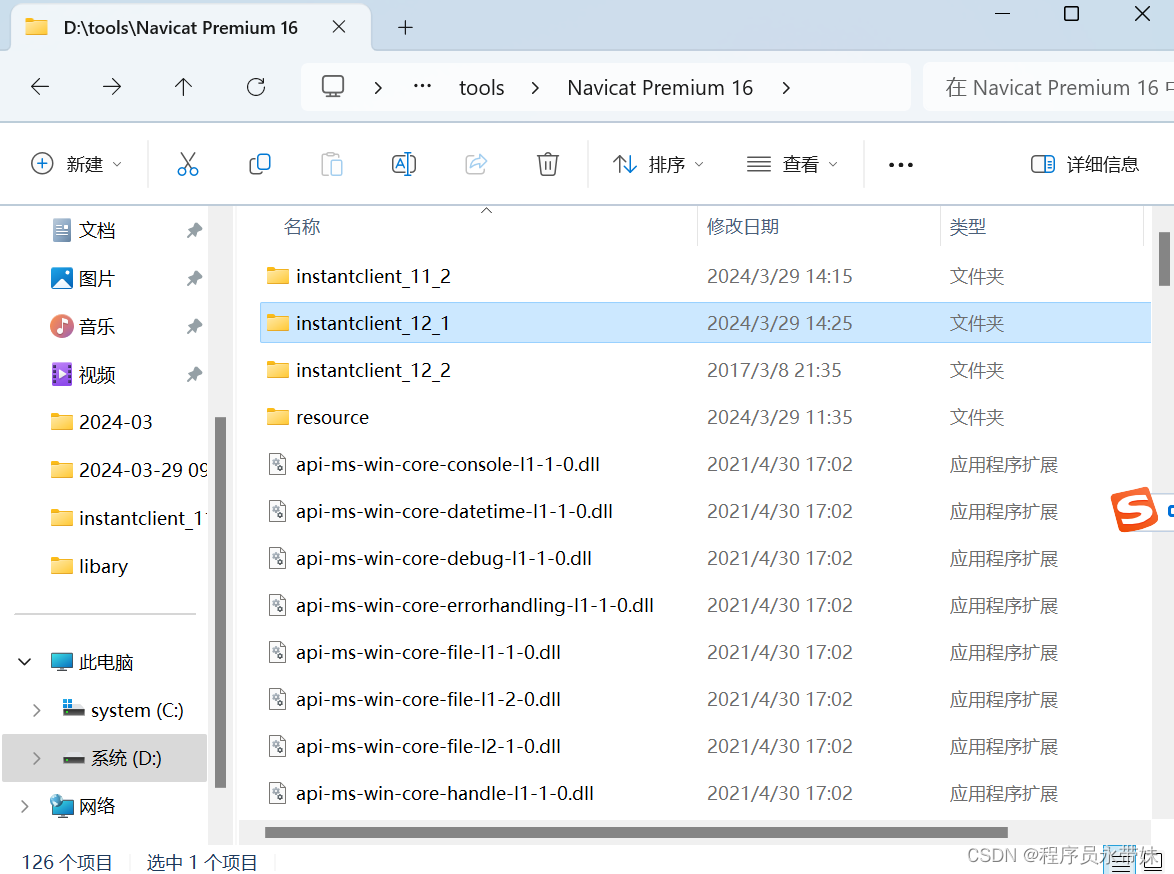Select api-ms-win-core-errorhandling-l1-1-0.dll file

705,605
